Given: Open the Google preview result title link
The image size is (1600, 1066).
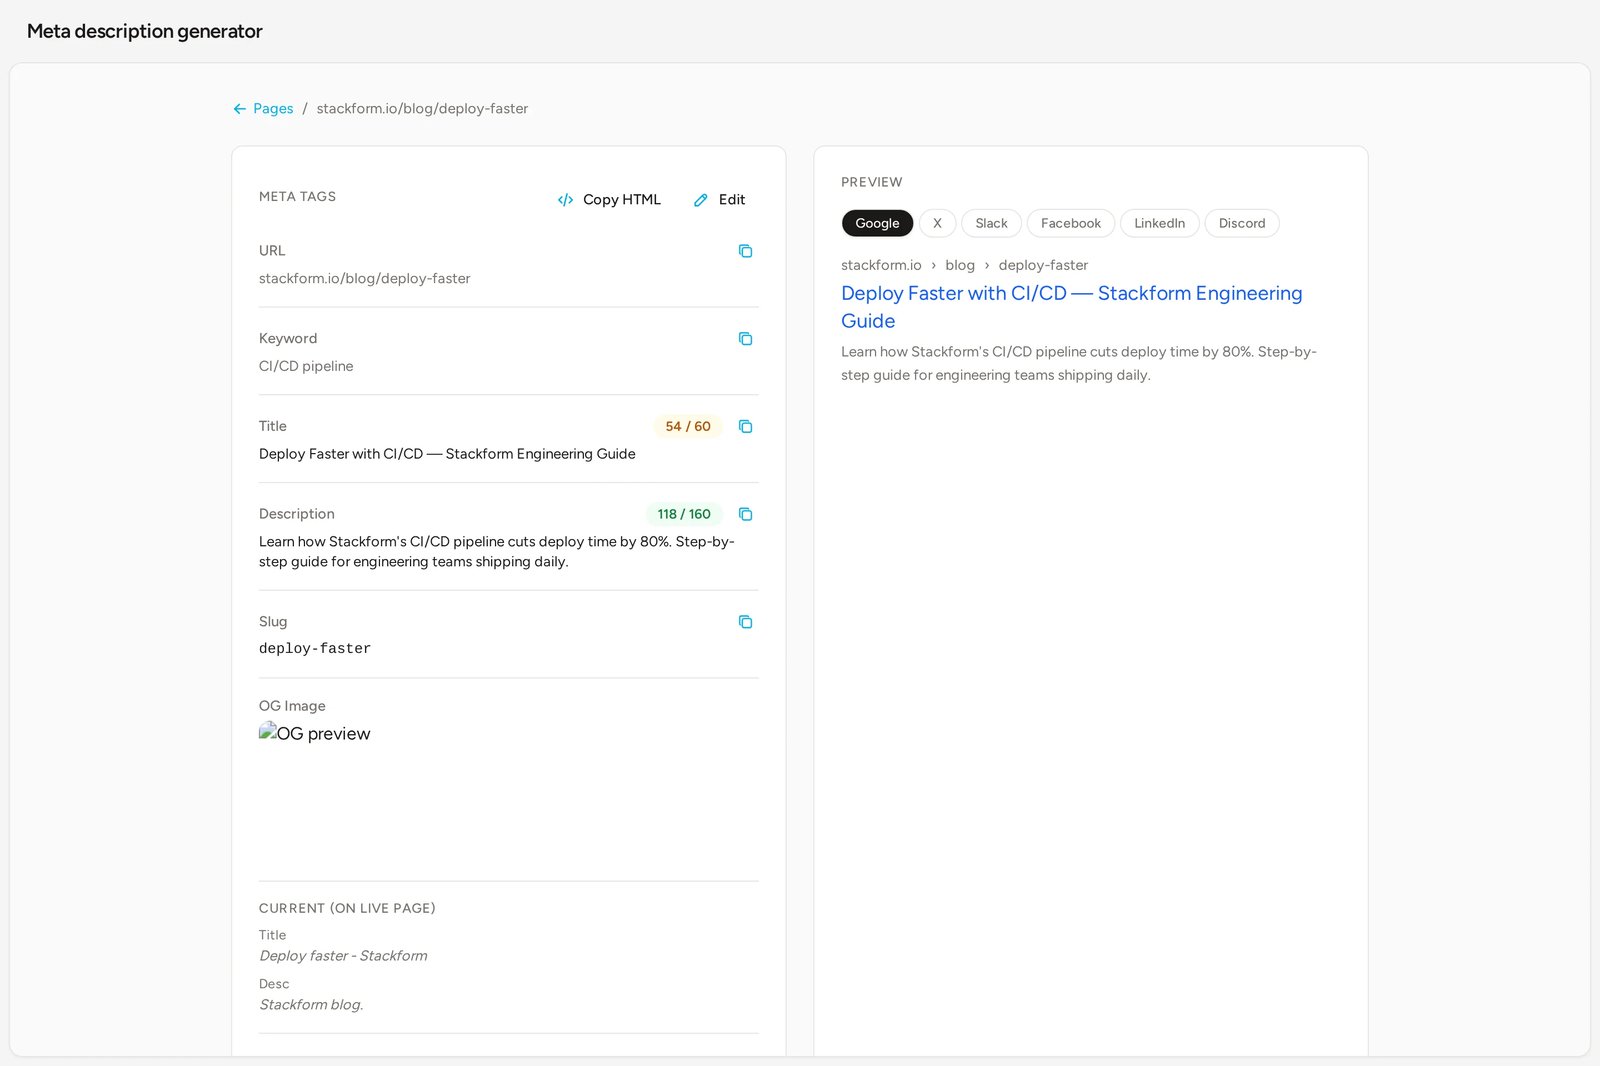Looking at the screenshot, I should click(x=1071, y=307).
